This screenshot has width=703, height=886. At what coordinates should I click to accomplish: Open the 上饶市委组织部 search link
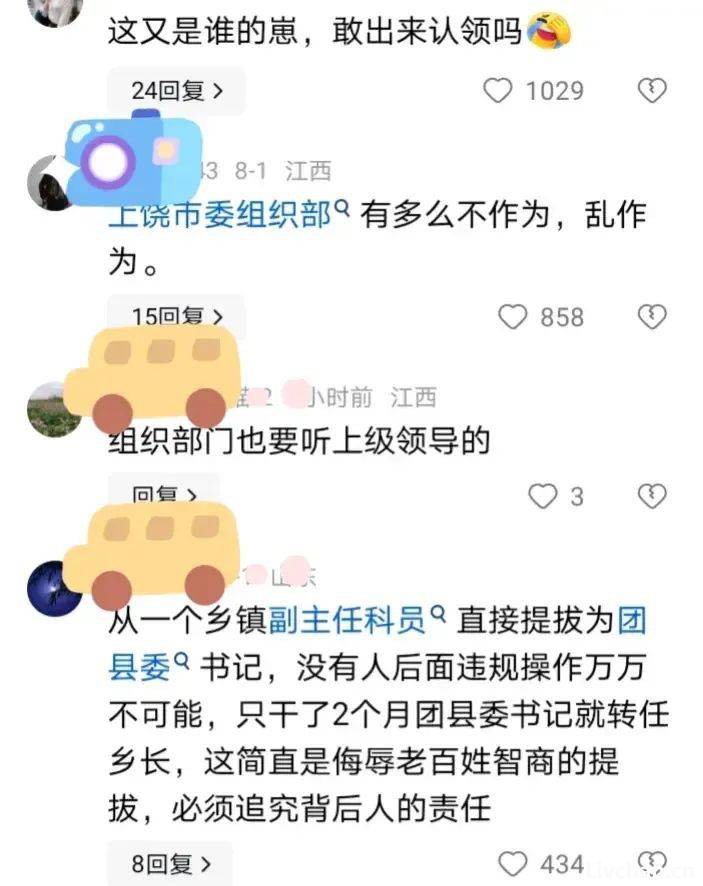click(220, 215)
